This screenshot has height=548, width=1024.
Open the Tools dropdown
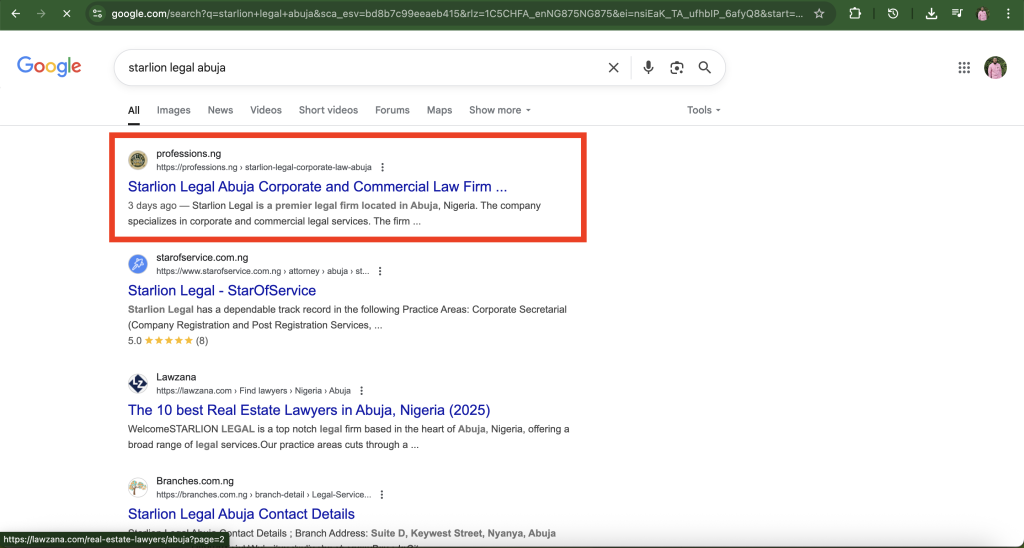pyautogui.click(x=703, y=110)
